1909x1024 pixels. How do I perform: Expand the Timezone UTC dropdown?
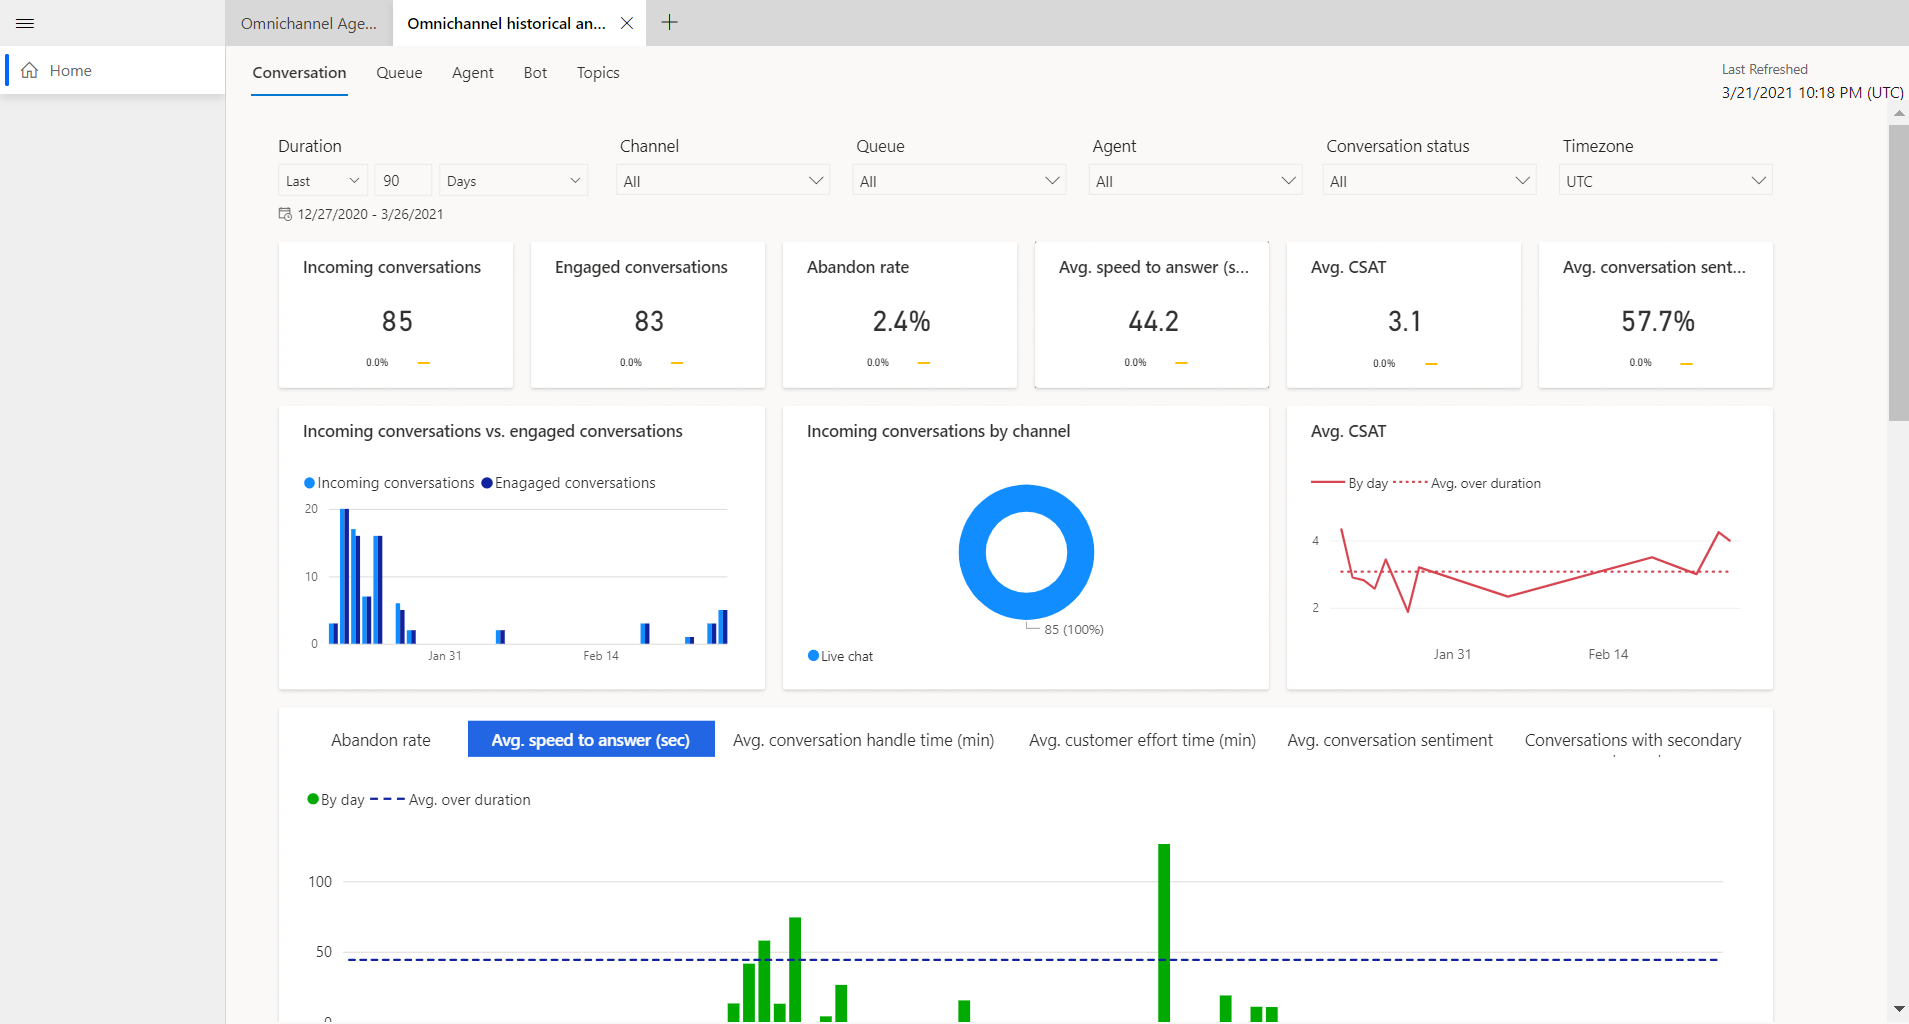1665,180
